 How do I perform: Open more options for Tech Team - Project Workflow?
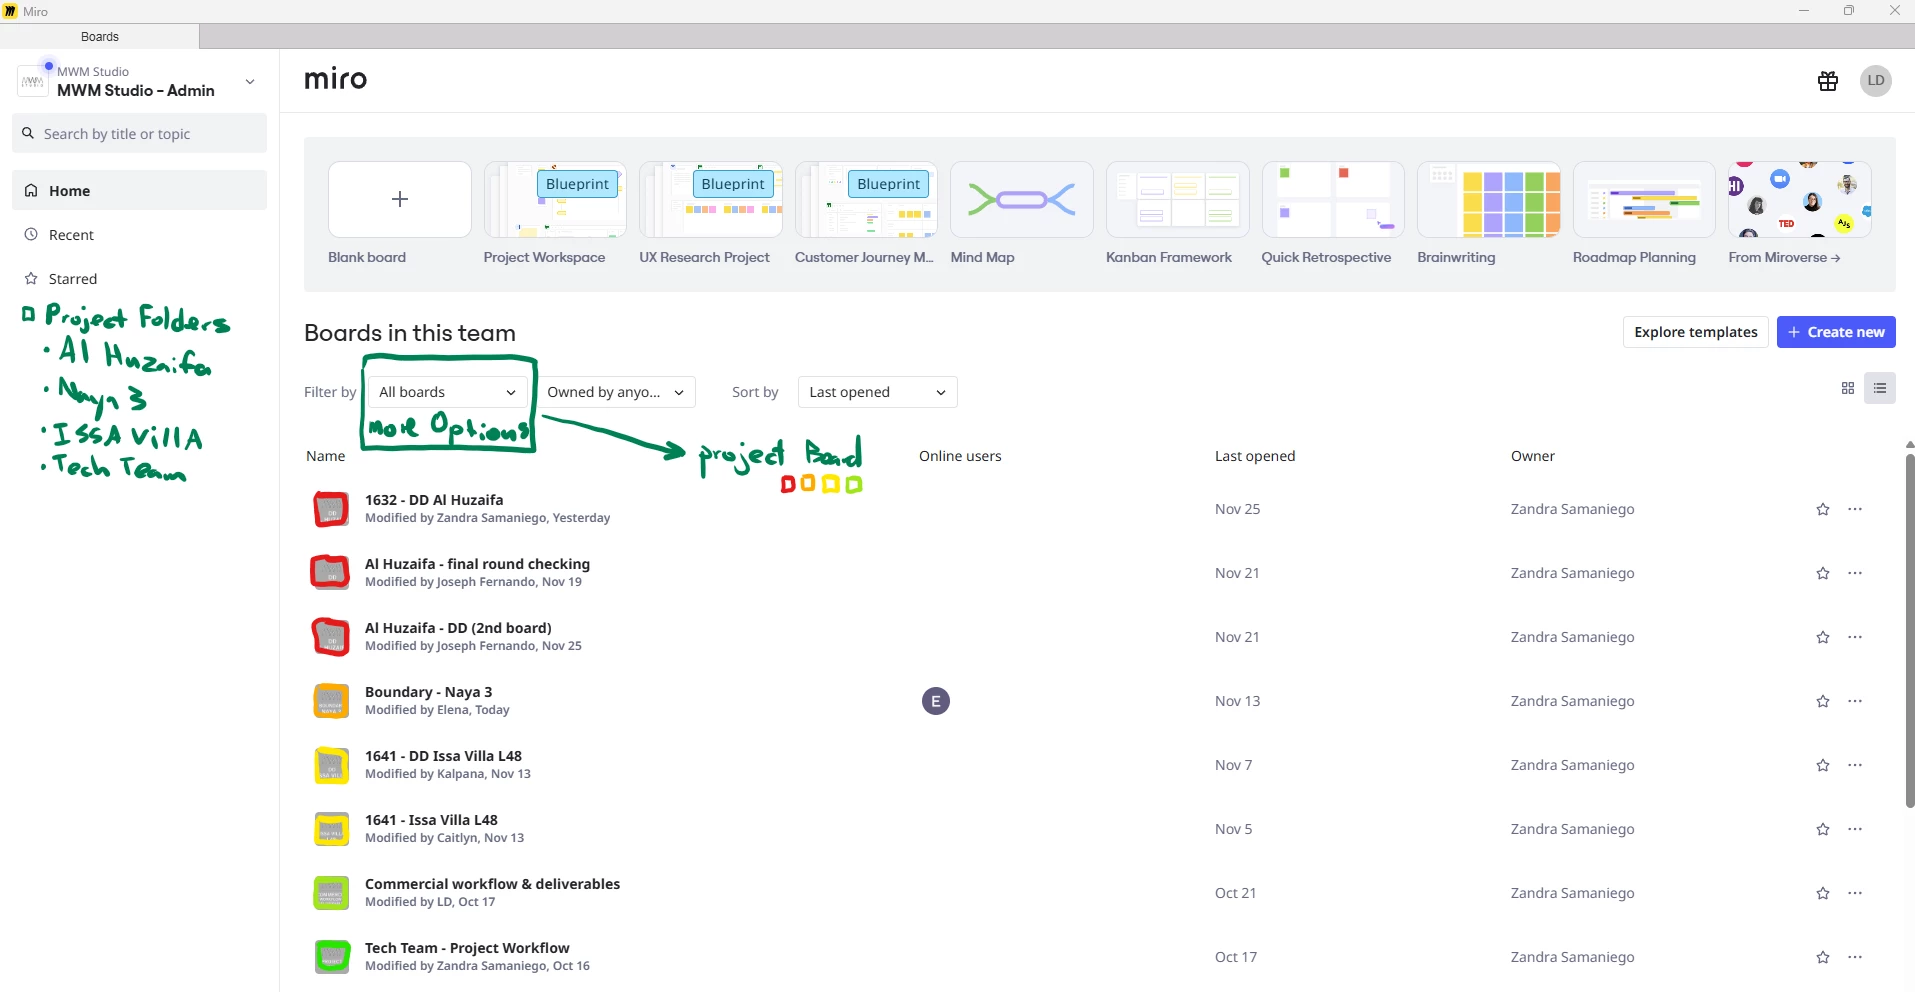[1855, 957]
